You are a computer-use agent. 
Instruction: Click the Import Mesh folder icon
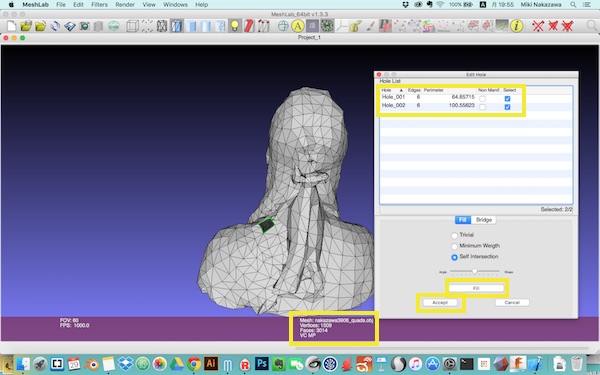[41, 26]
